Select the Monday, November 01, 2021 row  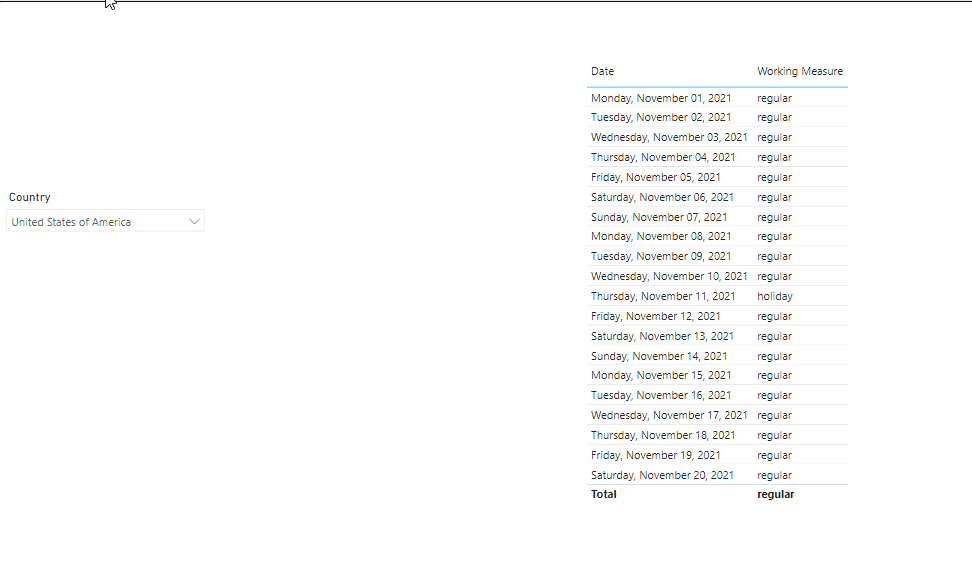click(717, 98)
